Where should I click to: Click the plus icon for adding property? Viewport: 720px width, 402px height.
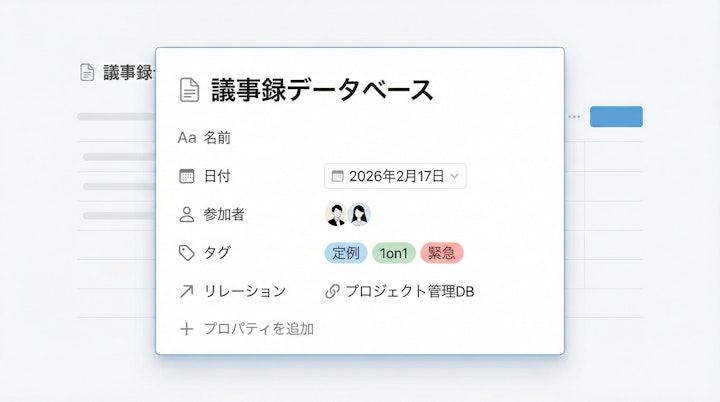[186, 329]
